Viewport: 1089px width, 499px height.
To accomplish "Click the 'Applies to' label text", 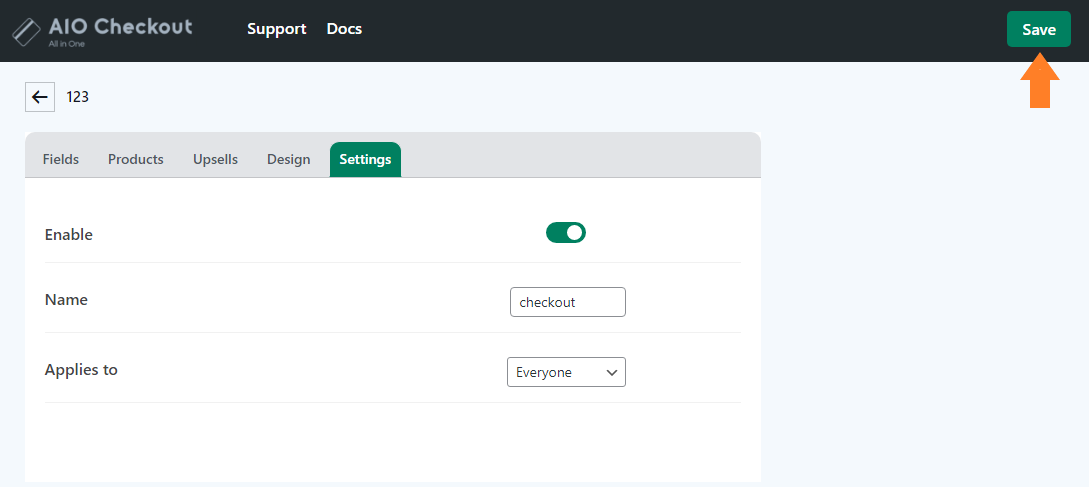I will [x=81, y=370].
